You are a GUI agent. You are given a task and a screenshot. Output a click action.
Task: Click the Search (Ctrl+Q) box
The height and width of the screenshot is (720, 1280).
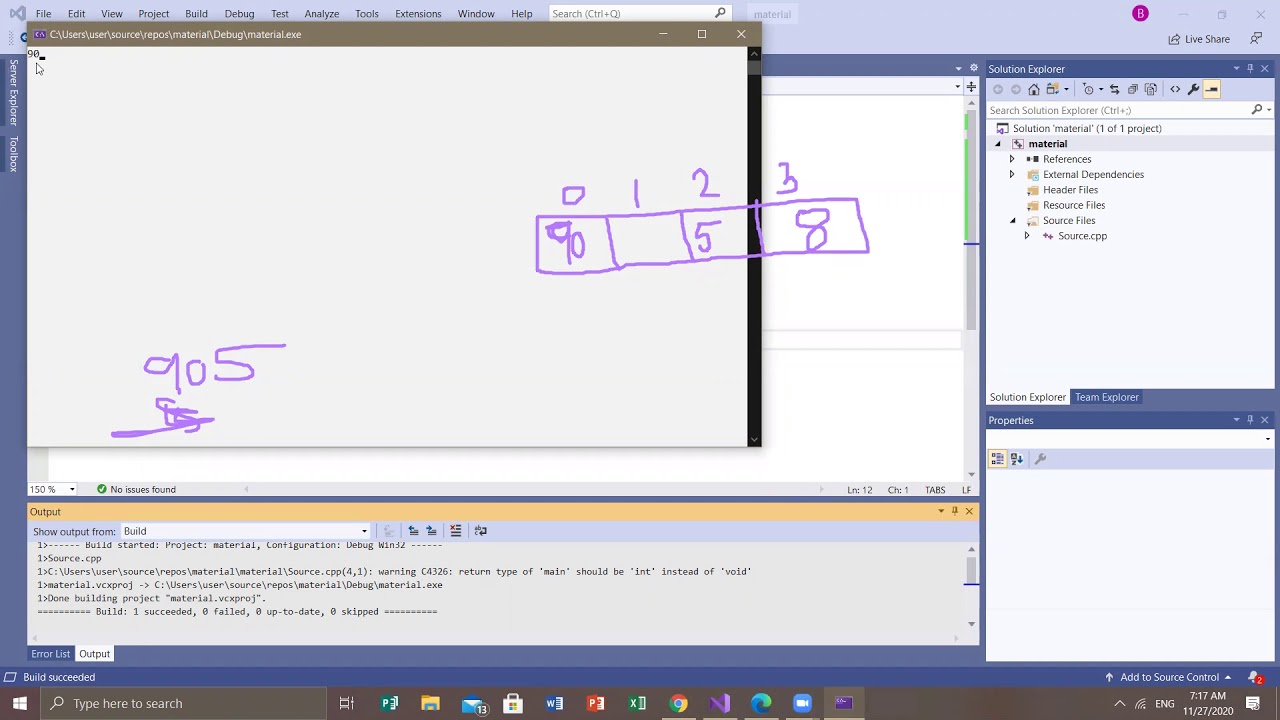pyautogui.click(x=638, y=13)
